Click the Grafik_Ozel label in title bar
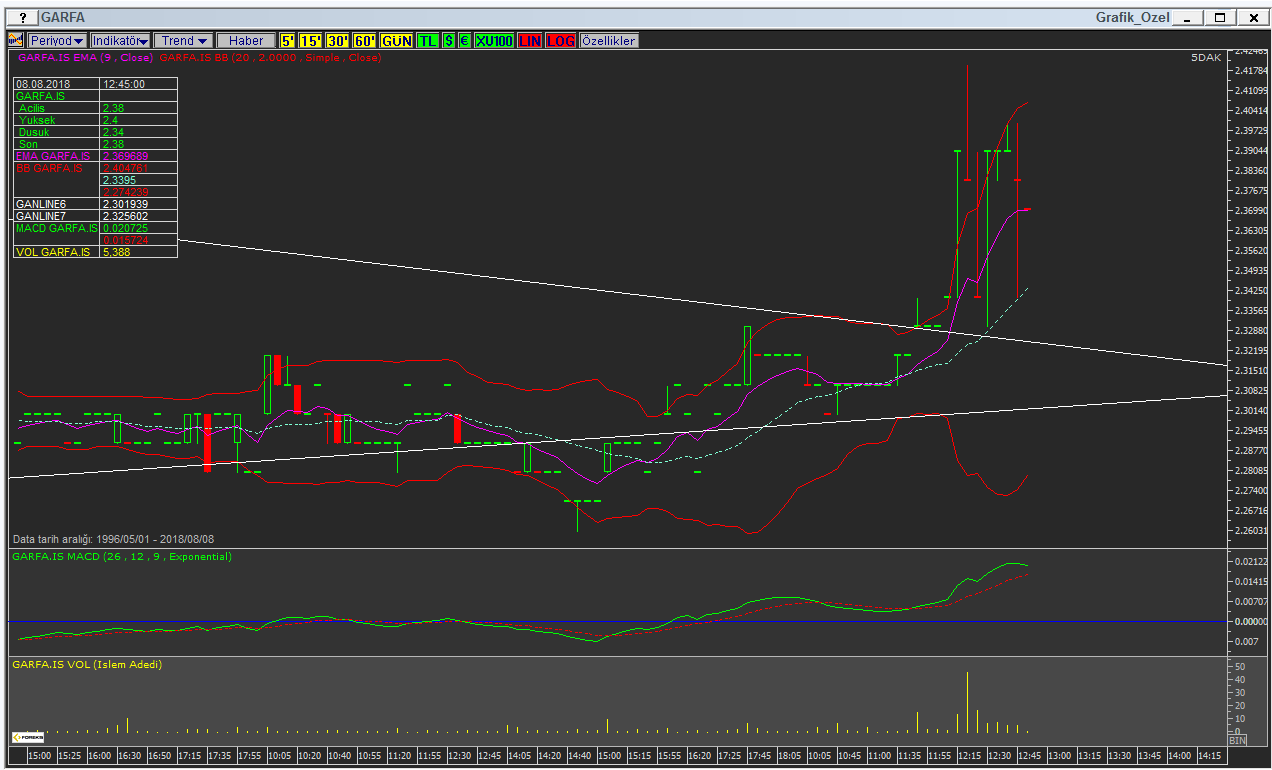Screen dimensions: 1272x770 pos(1132,17)
